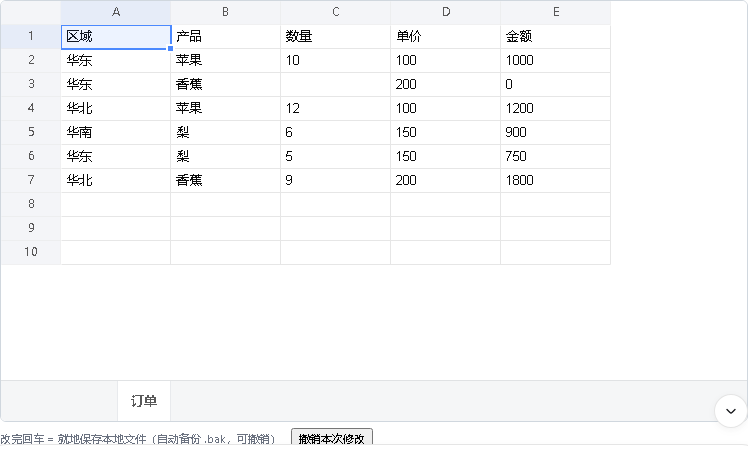Select 香蕉 cell in row 3
The image size is (748, 450).
[x=226, y=84]
